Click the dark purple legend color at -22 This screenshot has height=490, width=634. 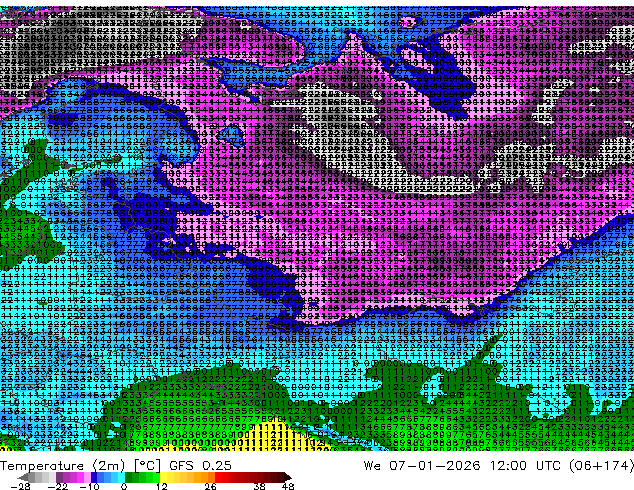tap(59, 477)
